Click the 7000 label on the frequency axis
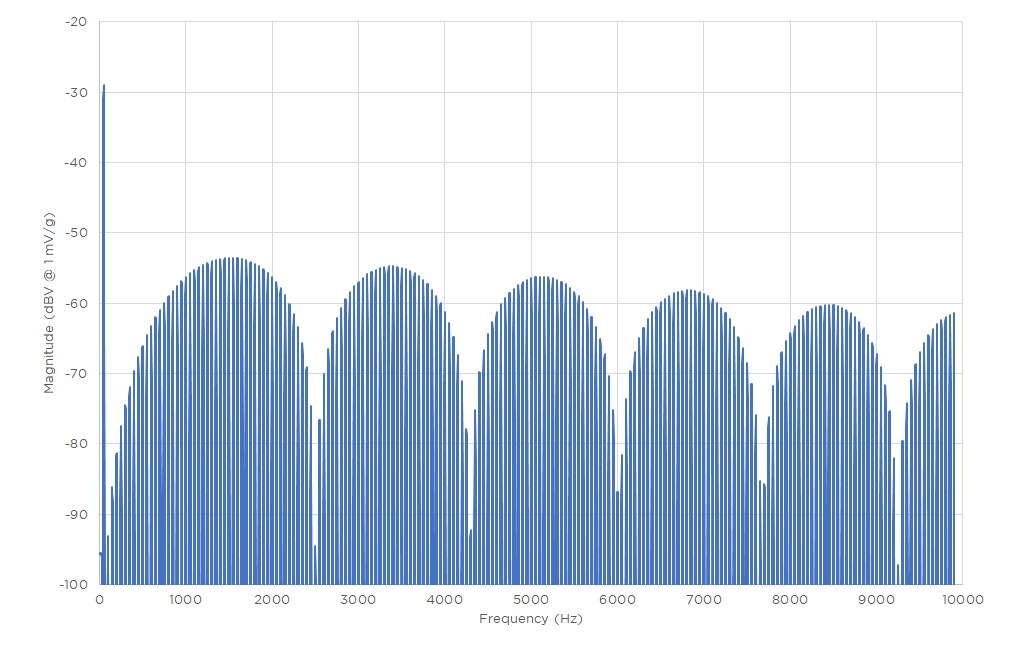The height and width of the screenshot is (650, 1024). pyautogui.click(x=703, y=599)
